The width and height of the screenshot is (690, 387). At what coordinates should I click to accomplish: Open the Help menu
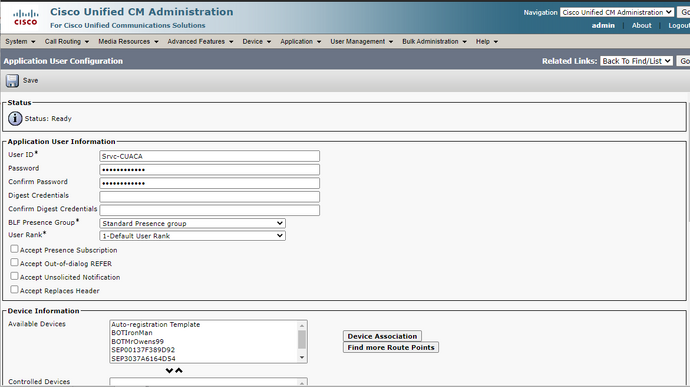(x=487, y=41)
